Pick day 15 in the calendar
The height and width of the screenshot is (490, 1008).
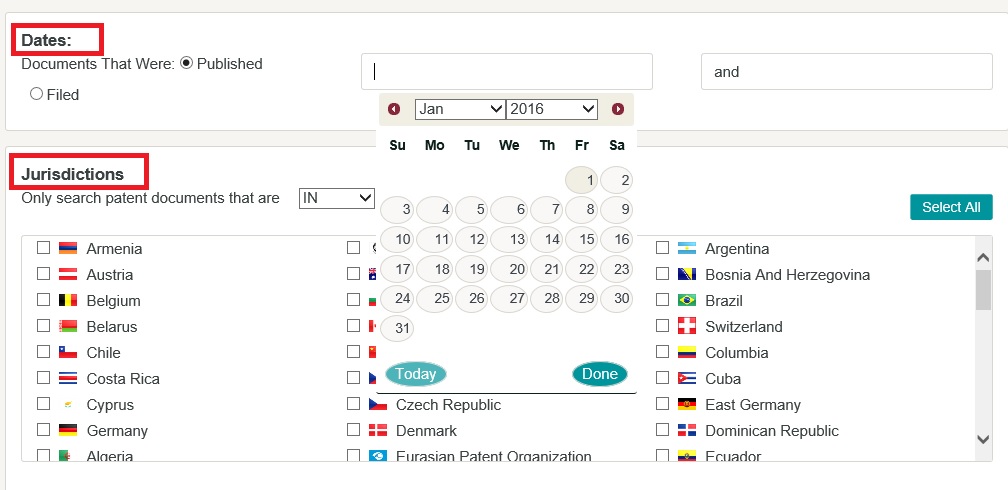(x=586, y=239)
